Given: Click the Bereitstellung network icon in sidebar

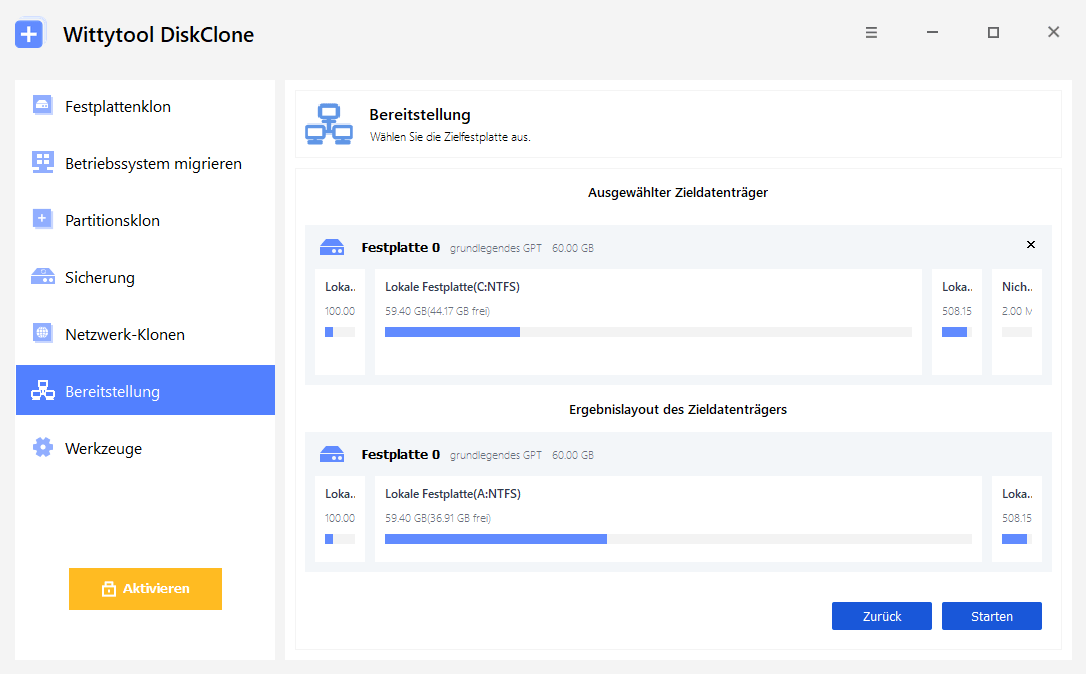Looking at the screenshot, I should click(42, 391).
